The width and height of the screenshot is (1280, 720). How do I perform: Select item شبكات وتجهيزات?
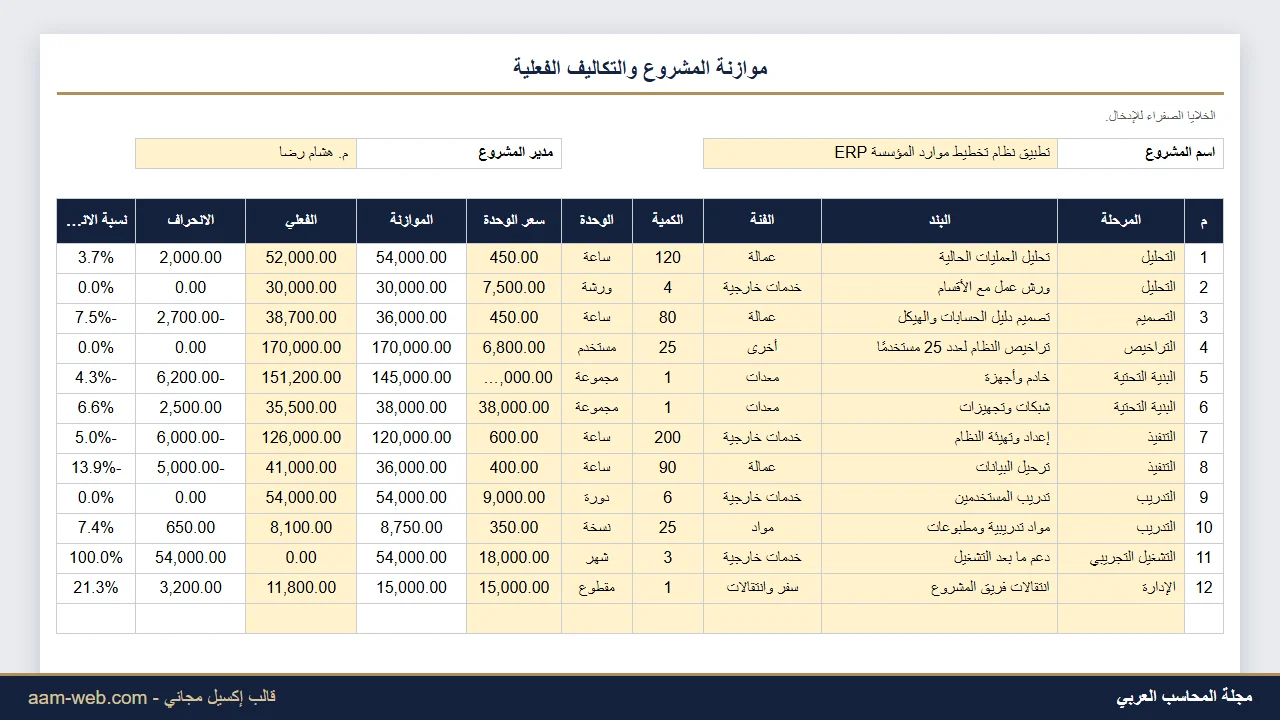click(x=939, y=408)
